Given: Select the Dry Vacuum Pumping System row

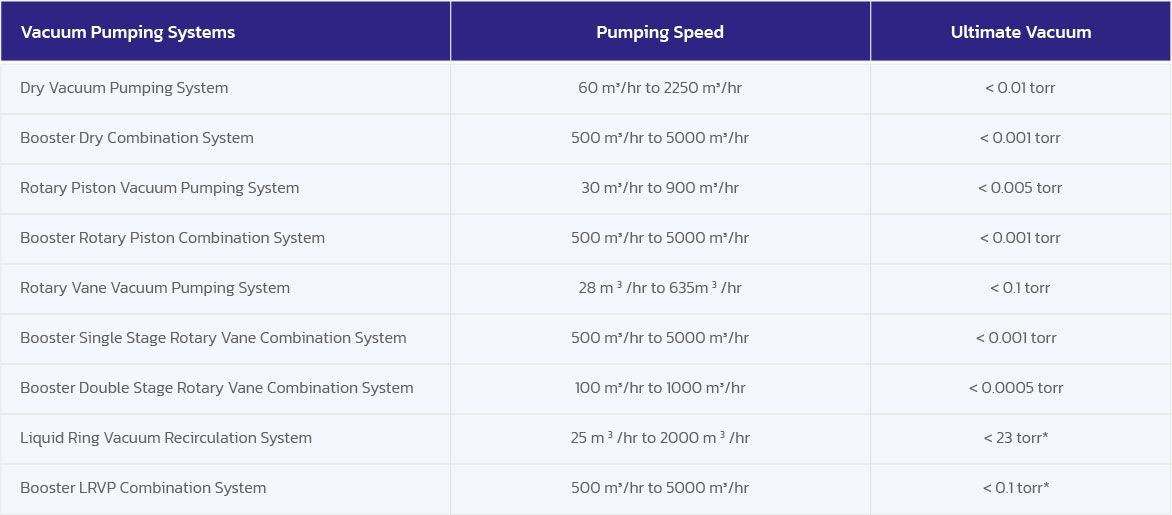Looking at the screenshot, I should coord(124,88).
